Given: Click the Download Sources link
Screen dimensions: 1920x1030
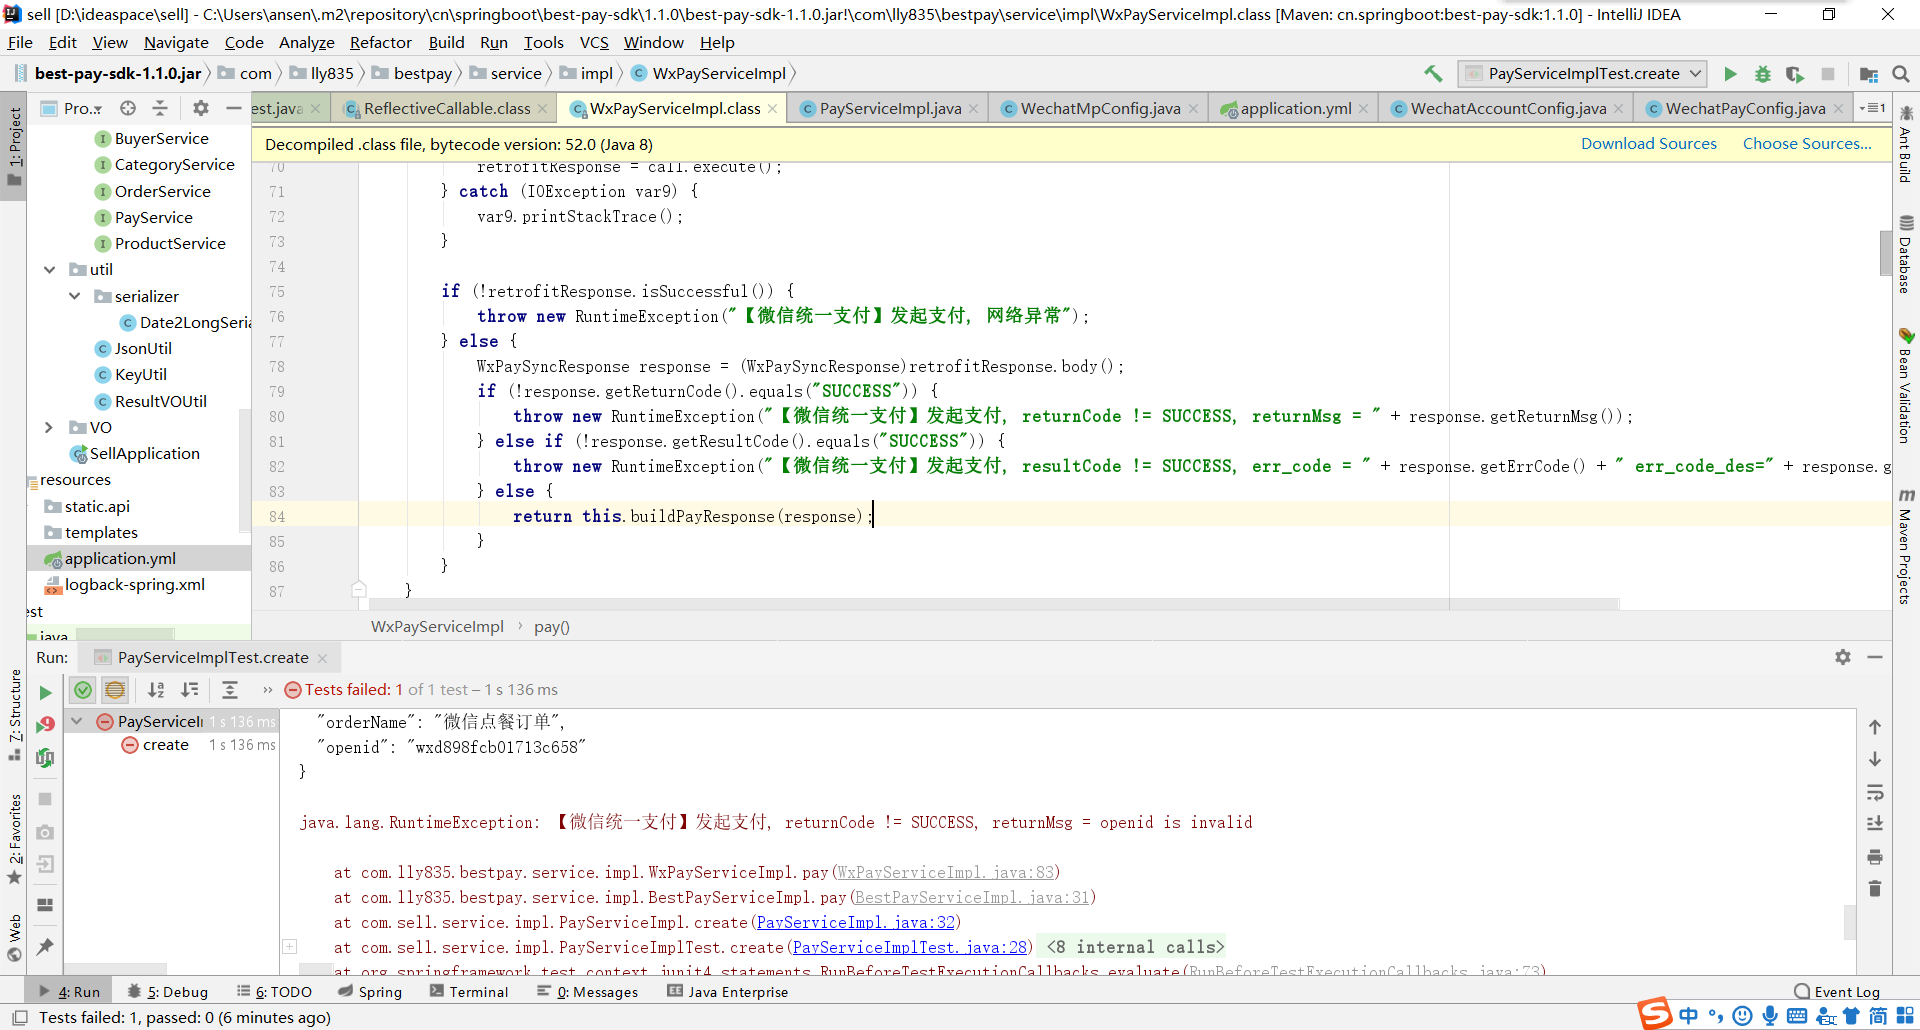Looking at the screenshot, I should point(1648,144).
